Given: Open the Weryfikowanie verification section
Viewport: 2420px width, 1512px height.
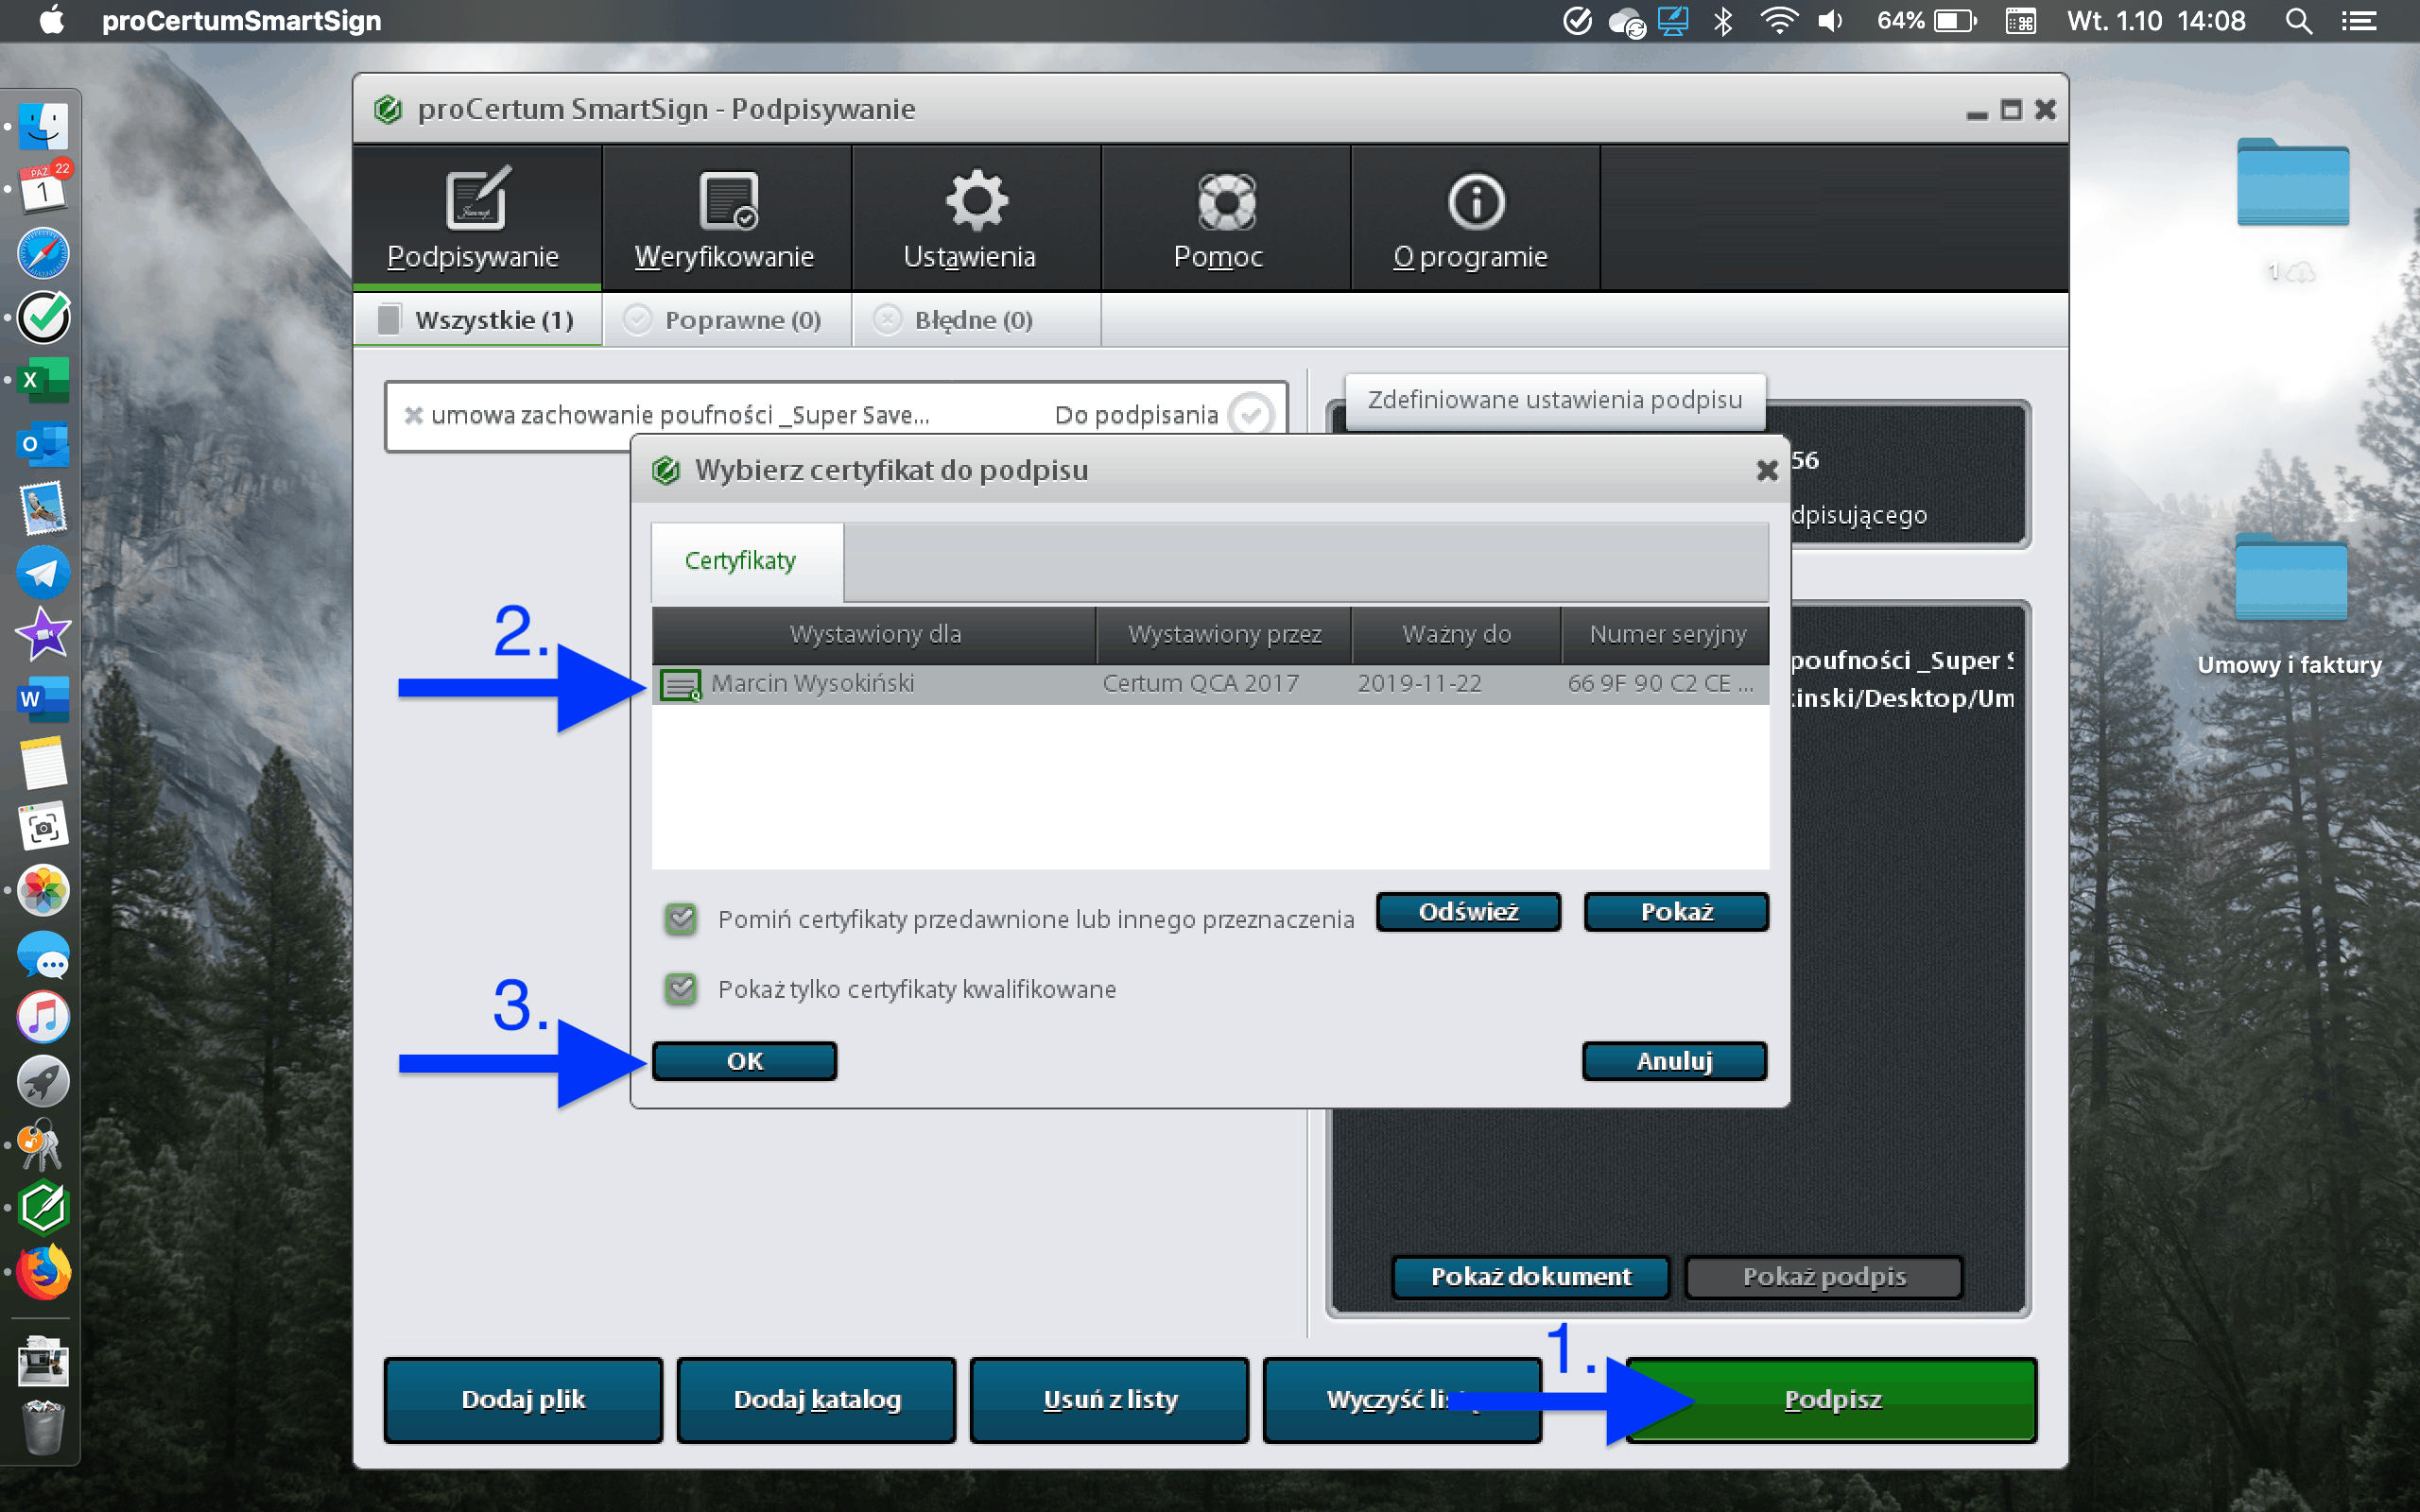Looking at the screenshot, I should click(x=725, y=218).
